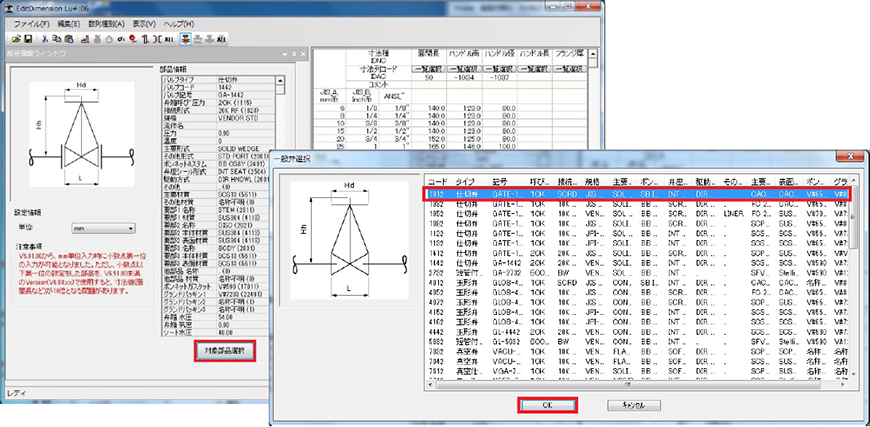Screen dimensions: 870x427
Task: Click the Copy toolbar icon
Action: tap(56, 39)
